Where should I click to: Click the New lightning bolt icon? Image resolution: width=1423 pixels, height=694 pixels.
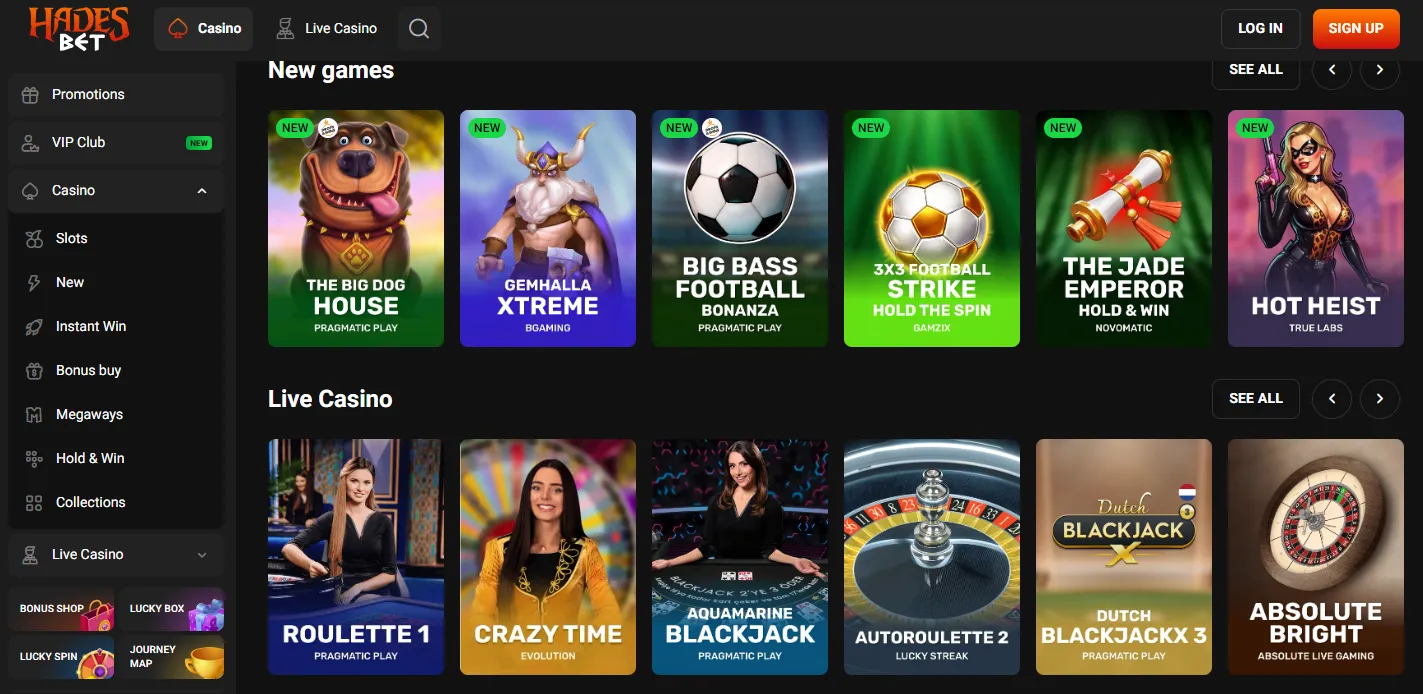(x=34, y=282)
